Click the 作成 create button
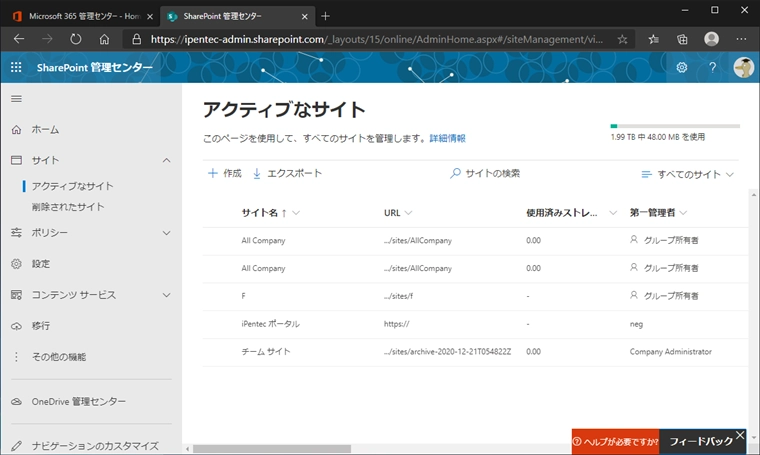The image size is (760, 455). (224, 173)
